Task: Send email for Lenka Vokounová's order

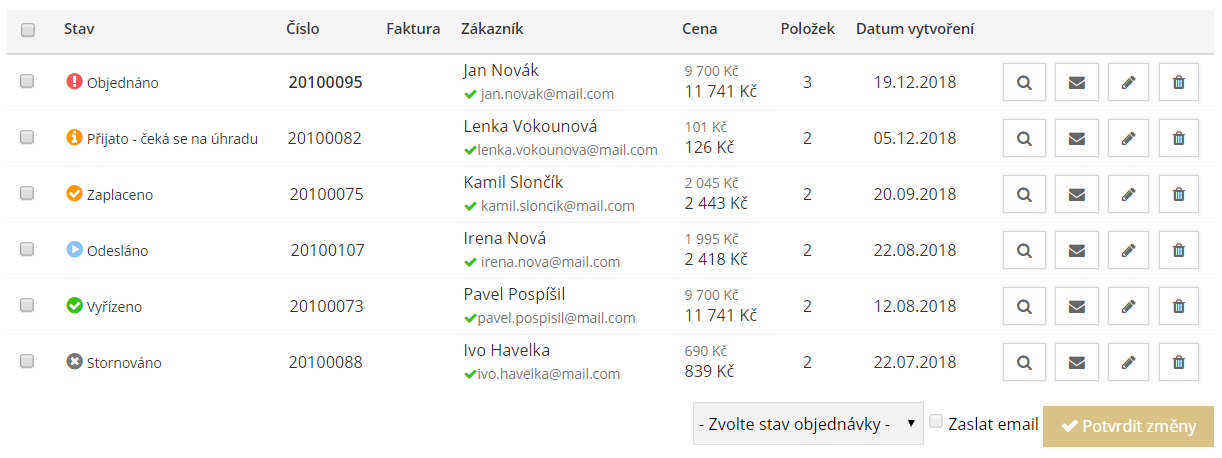Action: click(1076, 139)
